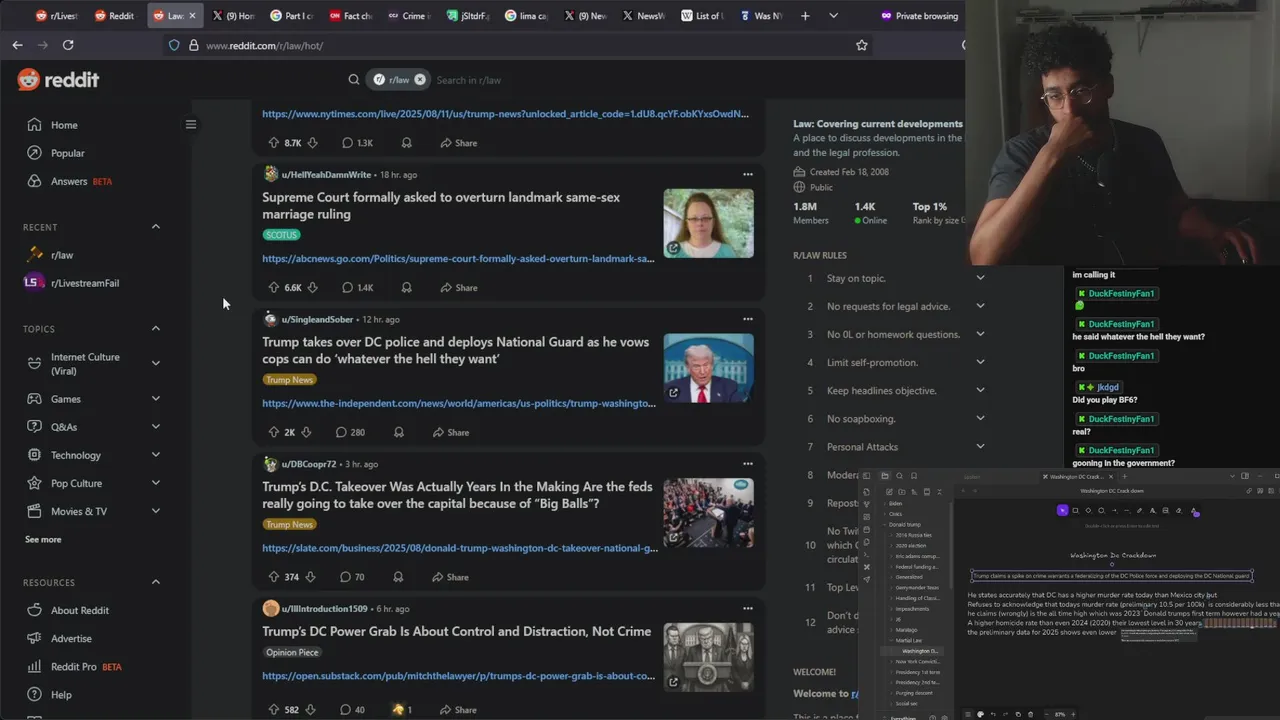Open the 280 comments on the DC police post
1280x720 pixels.
coord(350,432)
